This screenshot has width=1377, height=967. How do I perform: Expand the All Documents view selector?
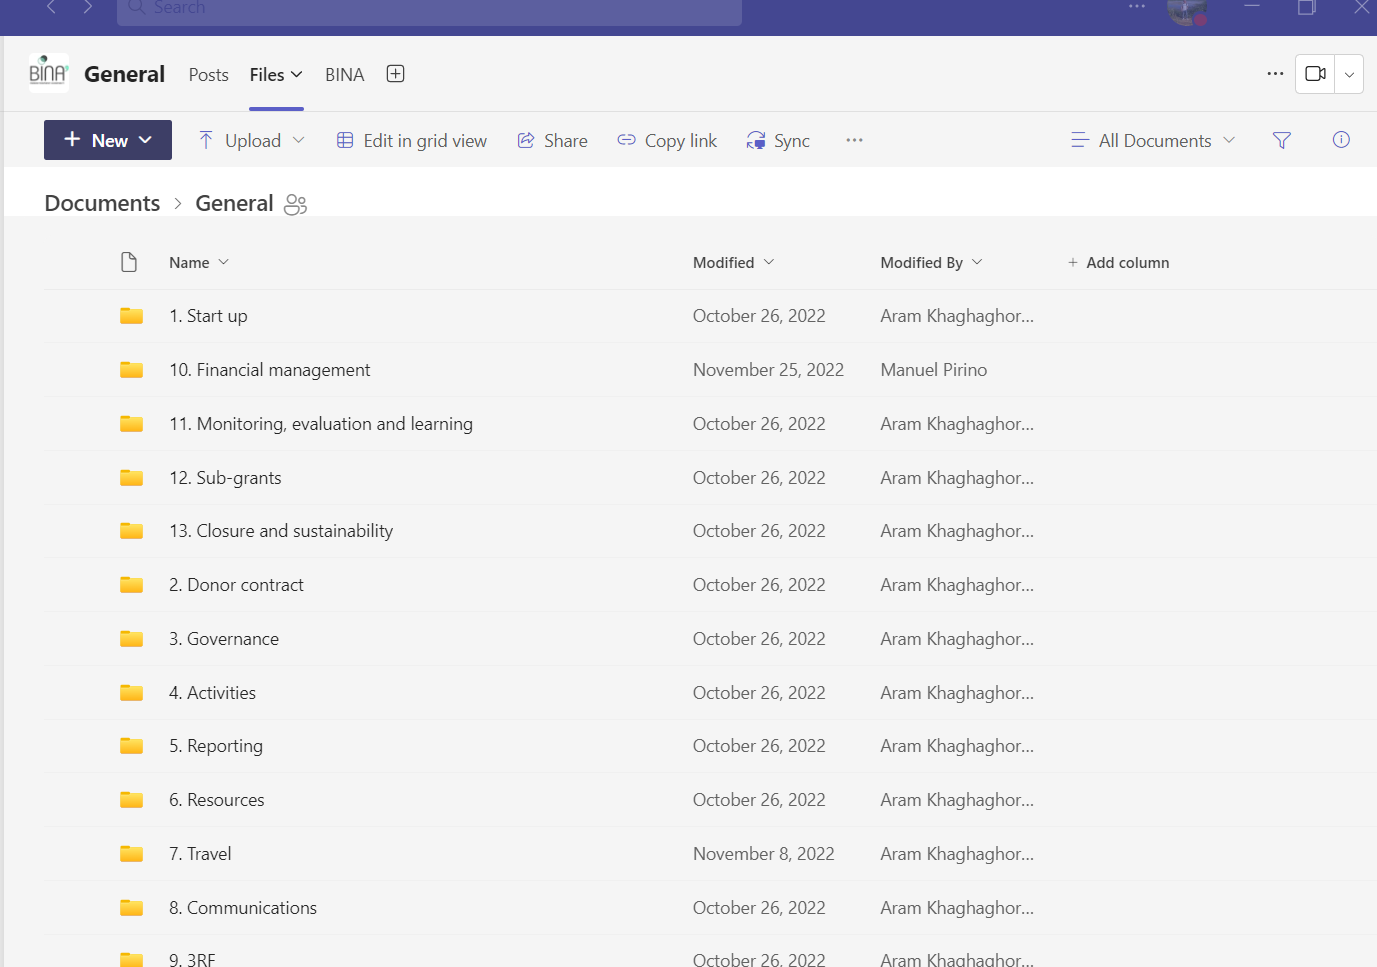click(1153, 141)
